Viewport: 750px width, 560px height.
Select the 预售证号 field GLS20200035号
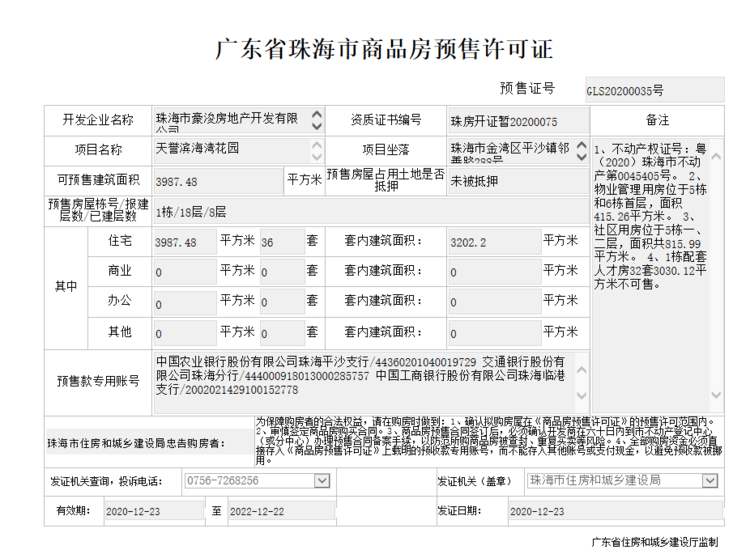click(x=654, y=89)
